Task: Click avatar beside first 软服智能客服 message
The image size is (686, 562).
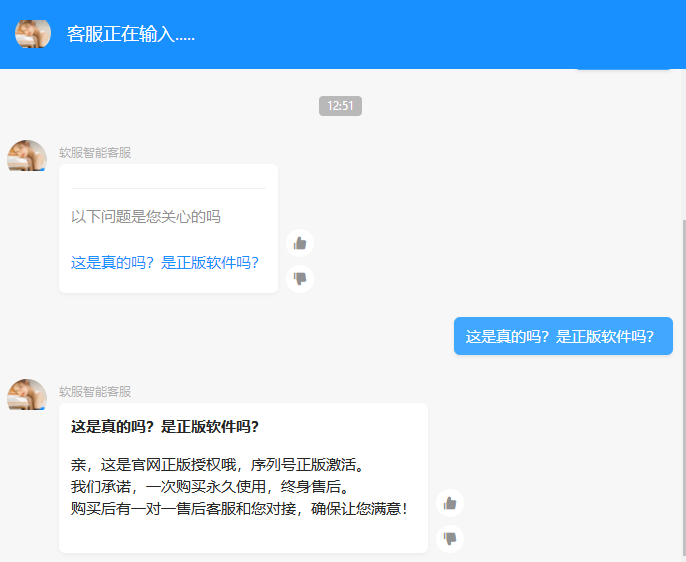Action: [27, 155]
